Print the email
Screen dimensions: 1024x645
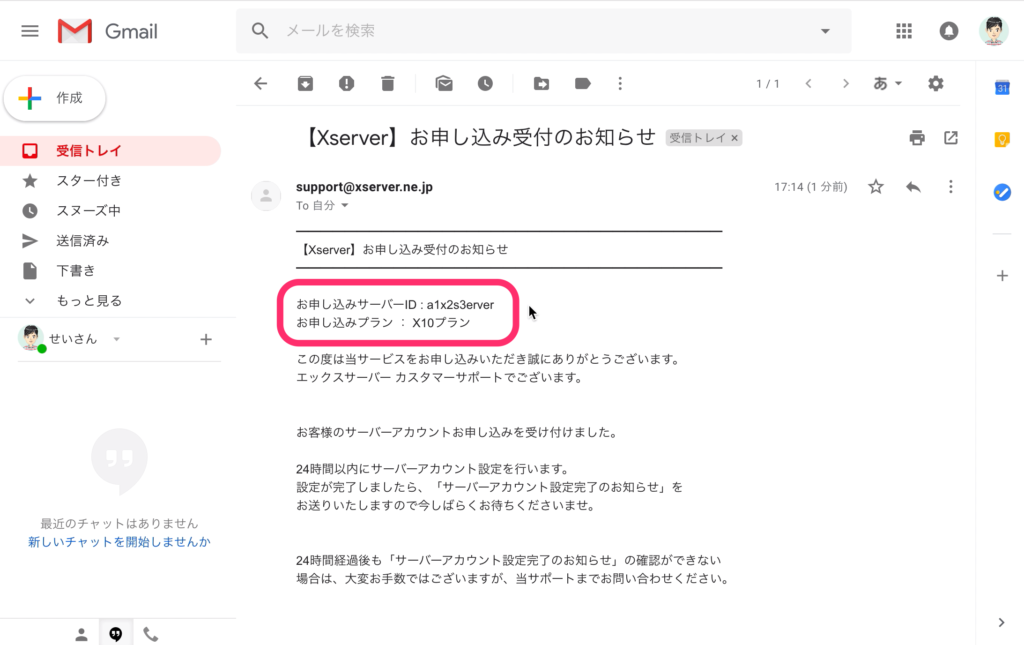917,137
